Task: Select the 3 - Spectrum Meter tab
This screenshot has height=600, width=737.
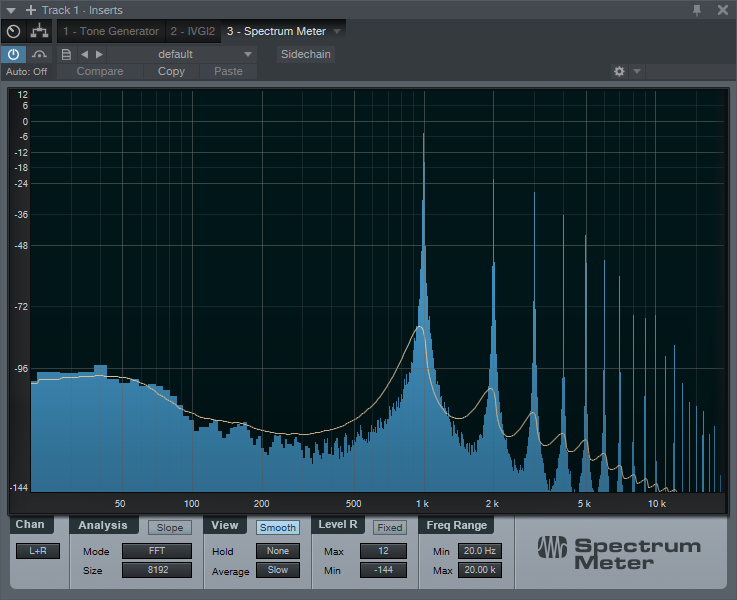Action: coord(276,31)
